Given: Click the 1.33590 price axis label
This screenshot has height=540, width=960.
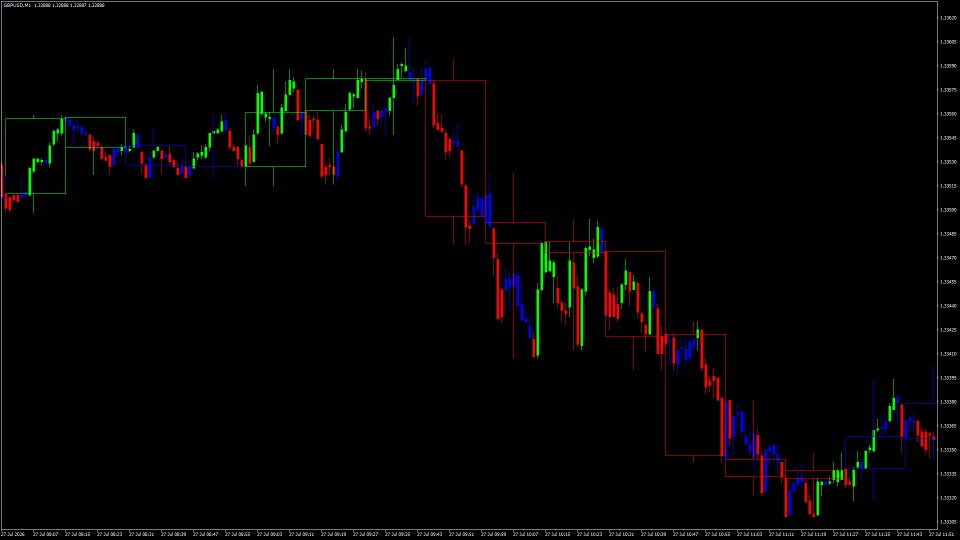Looking at the screenshot, I should (x=948, y=66).
